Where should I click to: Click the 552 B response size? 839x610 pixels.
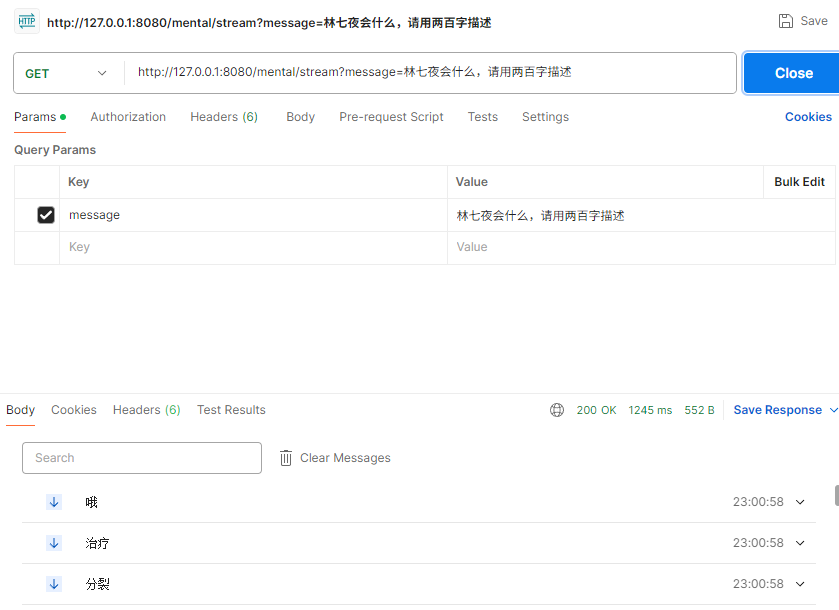(x=699, y=410)
